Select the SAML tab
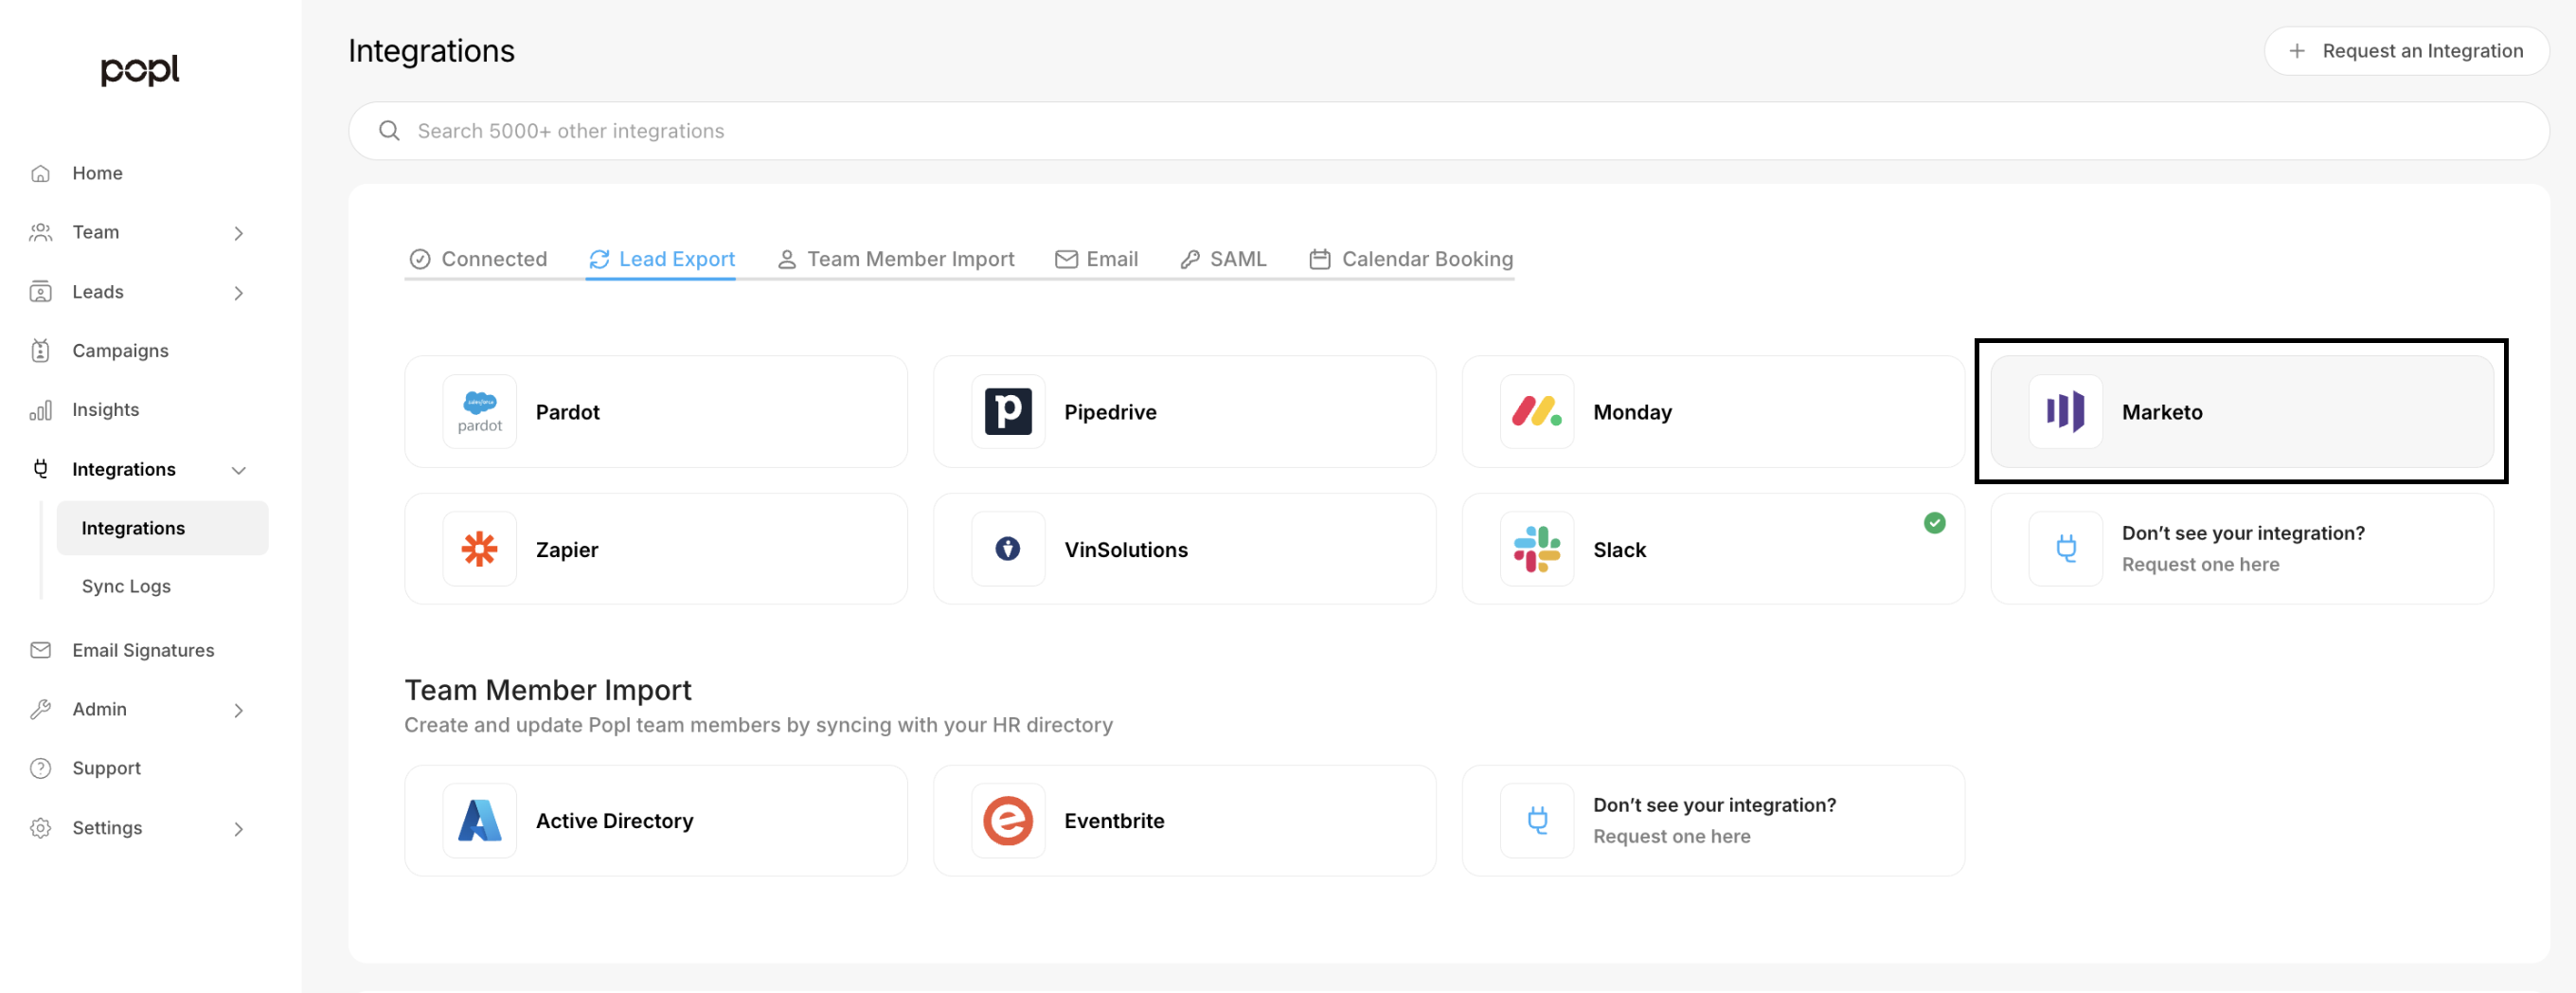This screenshot has height=993, width=2576. pos(1223,259)
